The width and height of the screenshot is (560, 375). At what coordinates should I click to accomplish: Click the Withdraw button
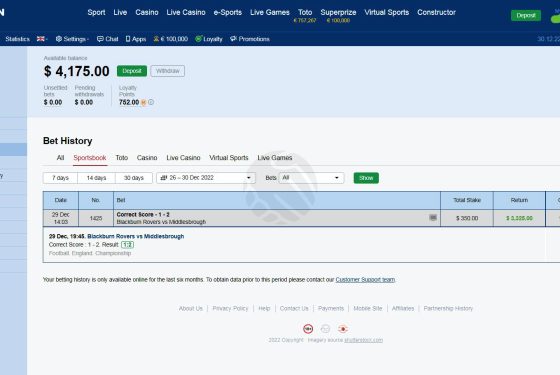coord(168,71)
